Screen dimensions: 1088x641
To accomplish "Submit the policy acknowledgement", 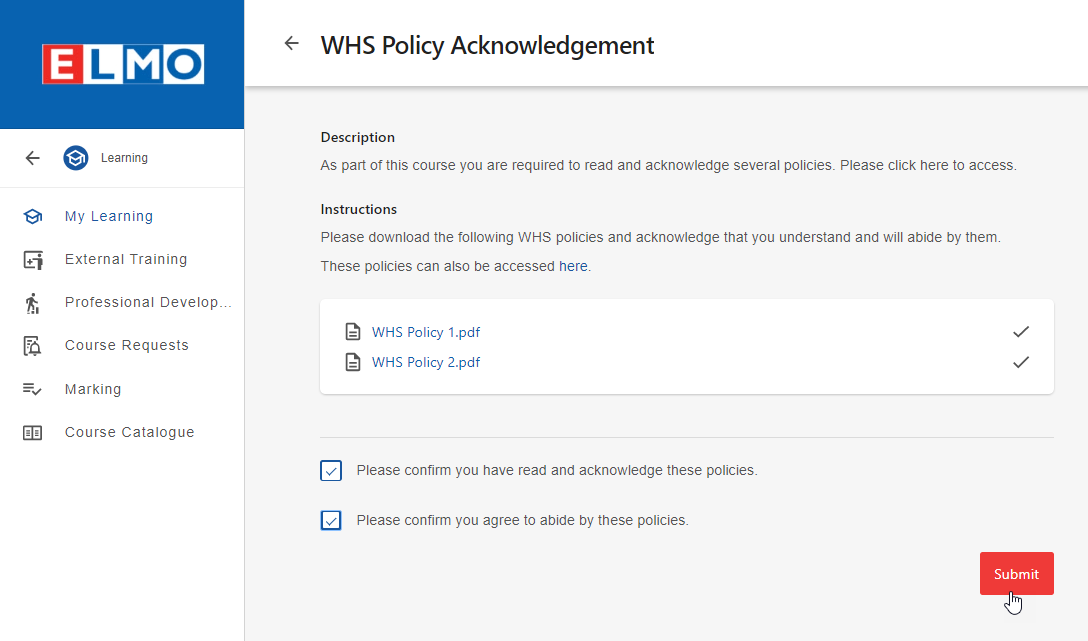I will [x=1017, y=574].
